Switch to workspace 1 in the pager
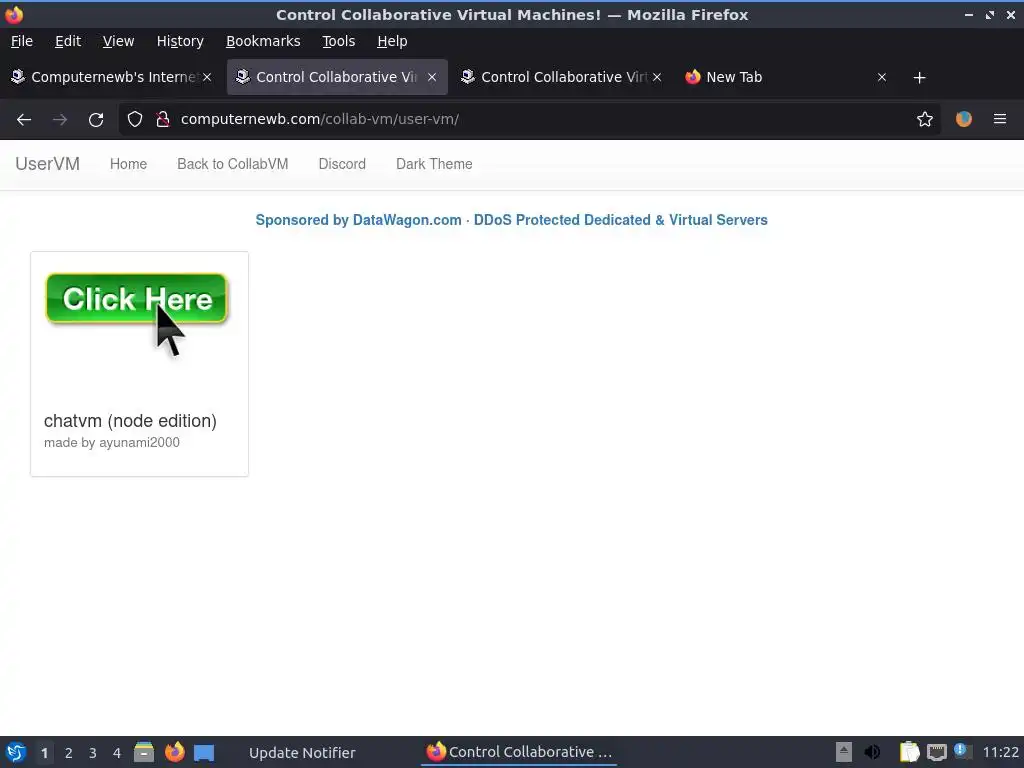Viewport: 1024px width, 768px height. tap(44, 753)
